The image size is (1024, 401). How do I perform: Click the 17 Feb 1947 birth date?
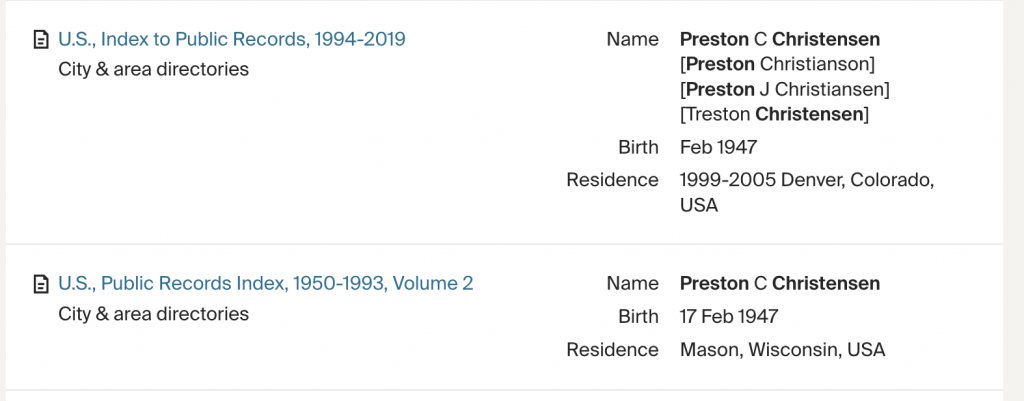728,317
